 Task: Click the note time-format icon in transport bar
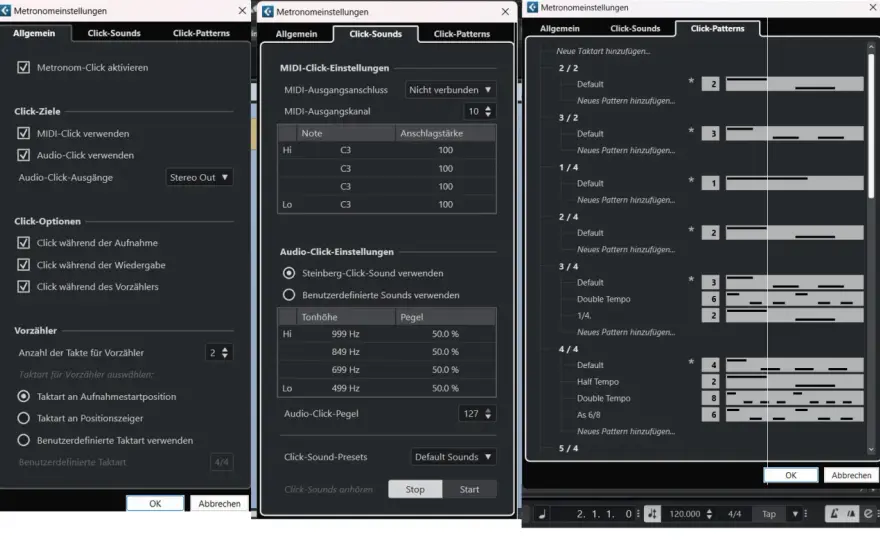[542, 514]
